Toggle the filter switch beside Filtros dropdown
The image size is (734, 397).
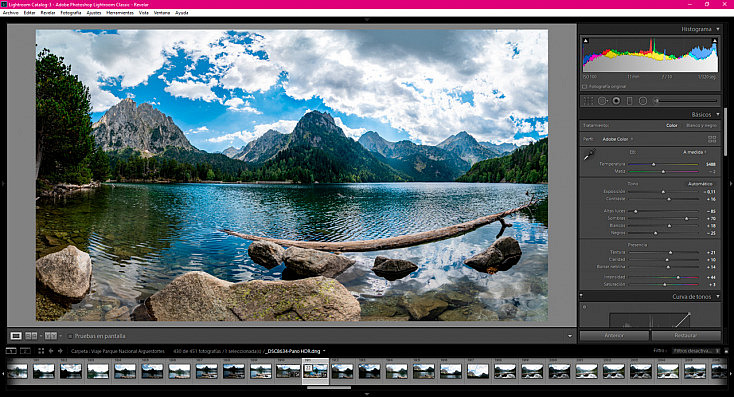pyautogui.click(x=727, y=351)
